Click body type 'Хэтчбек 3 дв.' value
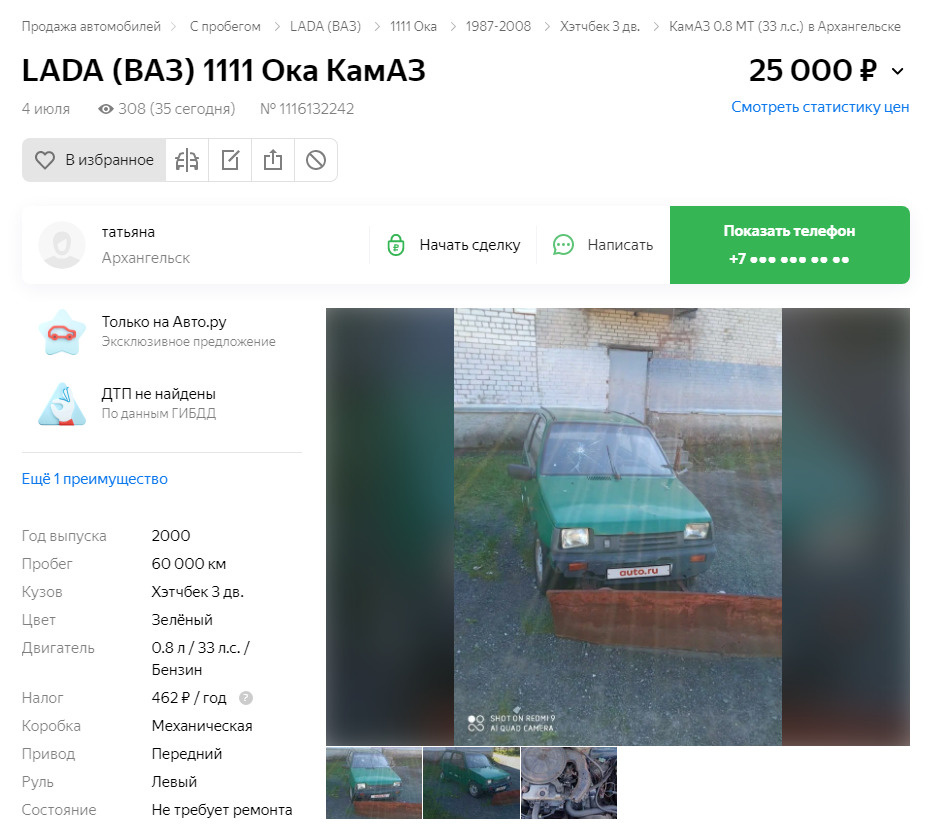Viewport: 933px width, 826px height. (198, 592)
